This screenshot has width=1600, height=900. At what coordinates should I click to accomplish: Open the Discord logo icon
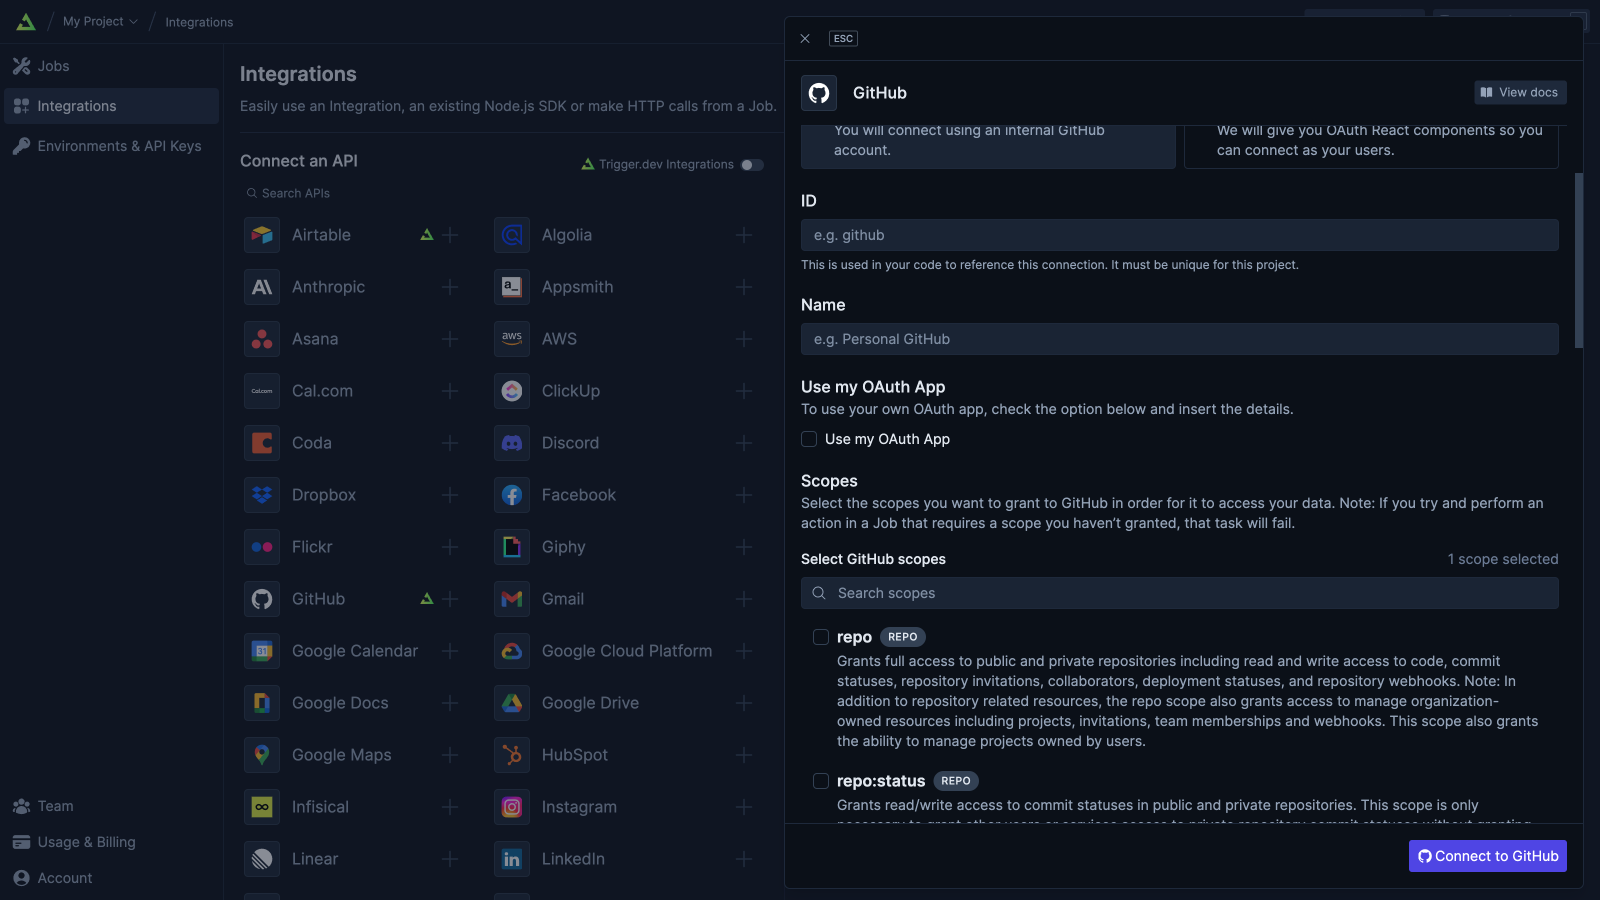[512, 443]
